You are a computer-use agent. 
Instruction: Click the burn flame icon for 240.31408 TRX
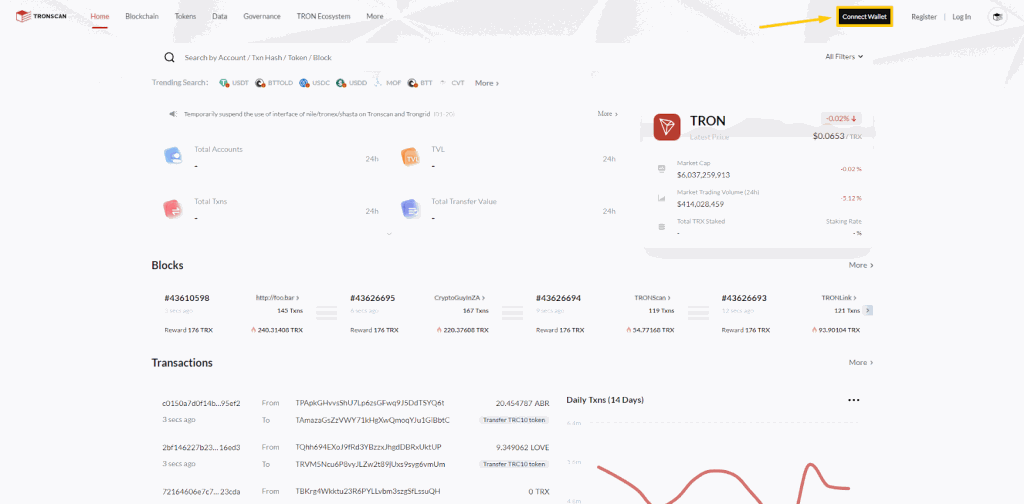tap(253, 330)
